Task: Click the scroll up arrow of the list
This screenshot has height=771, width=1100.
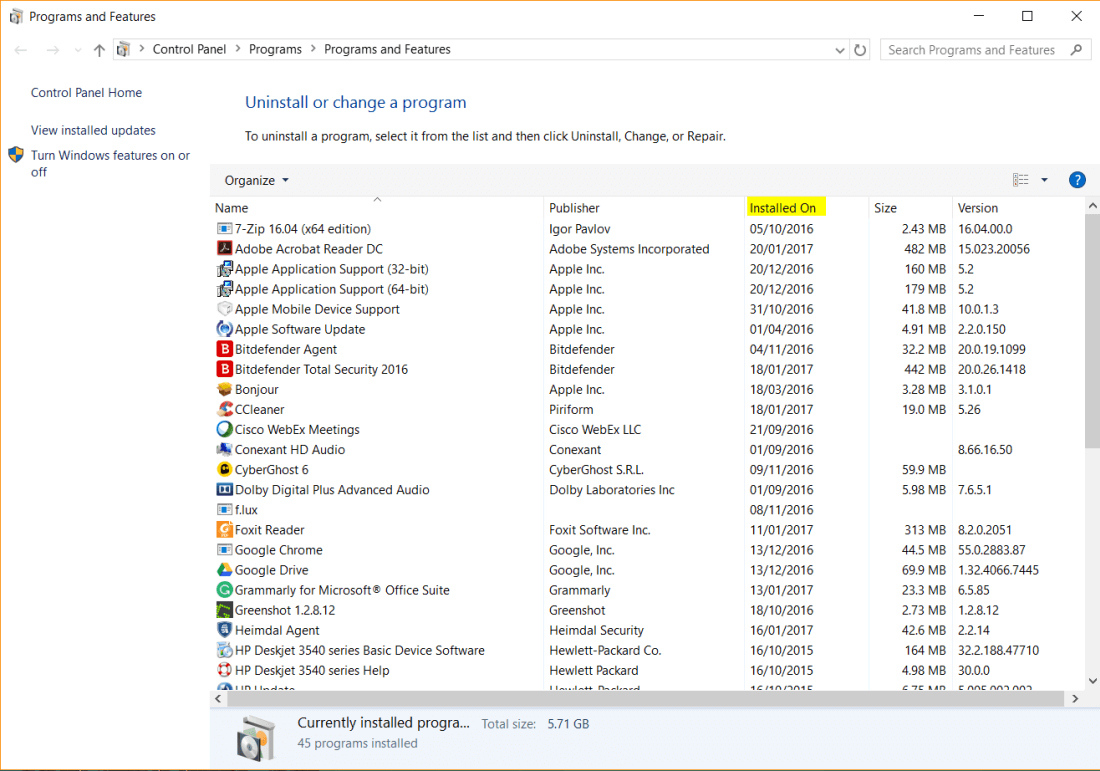Action: click(1092, 206)
